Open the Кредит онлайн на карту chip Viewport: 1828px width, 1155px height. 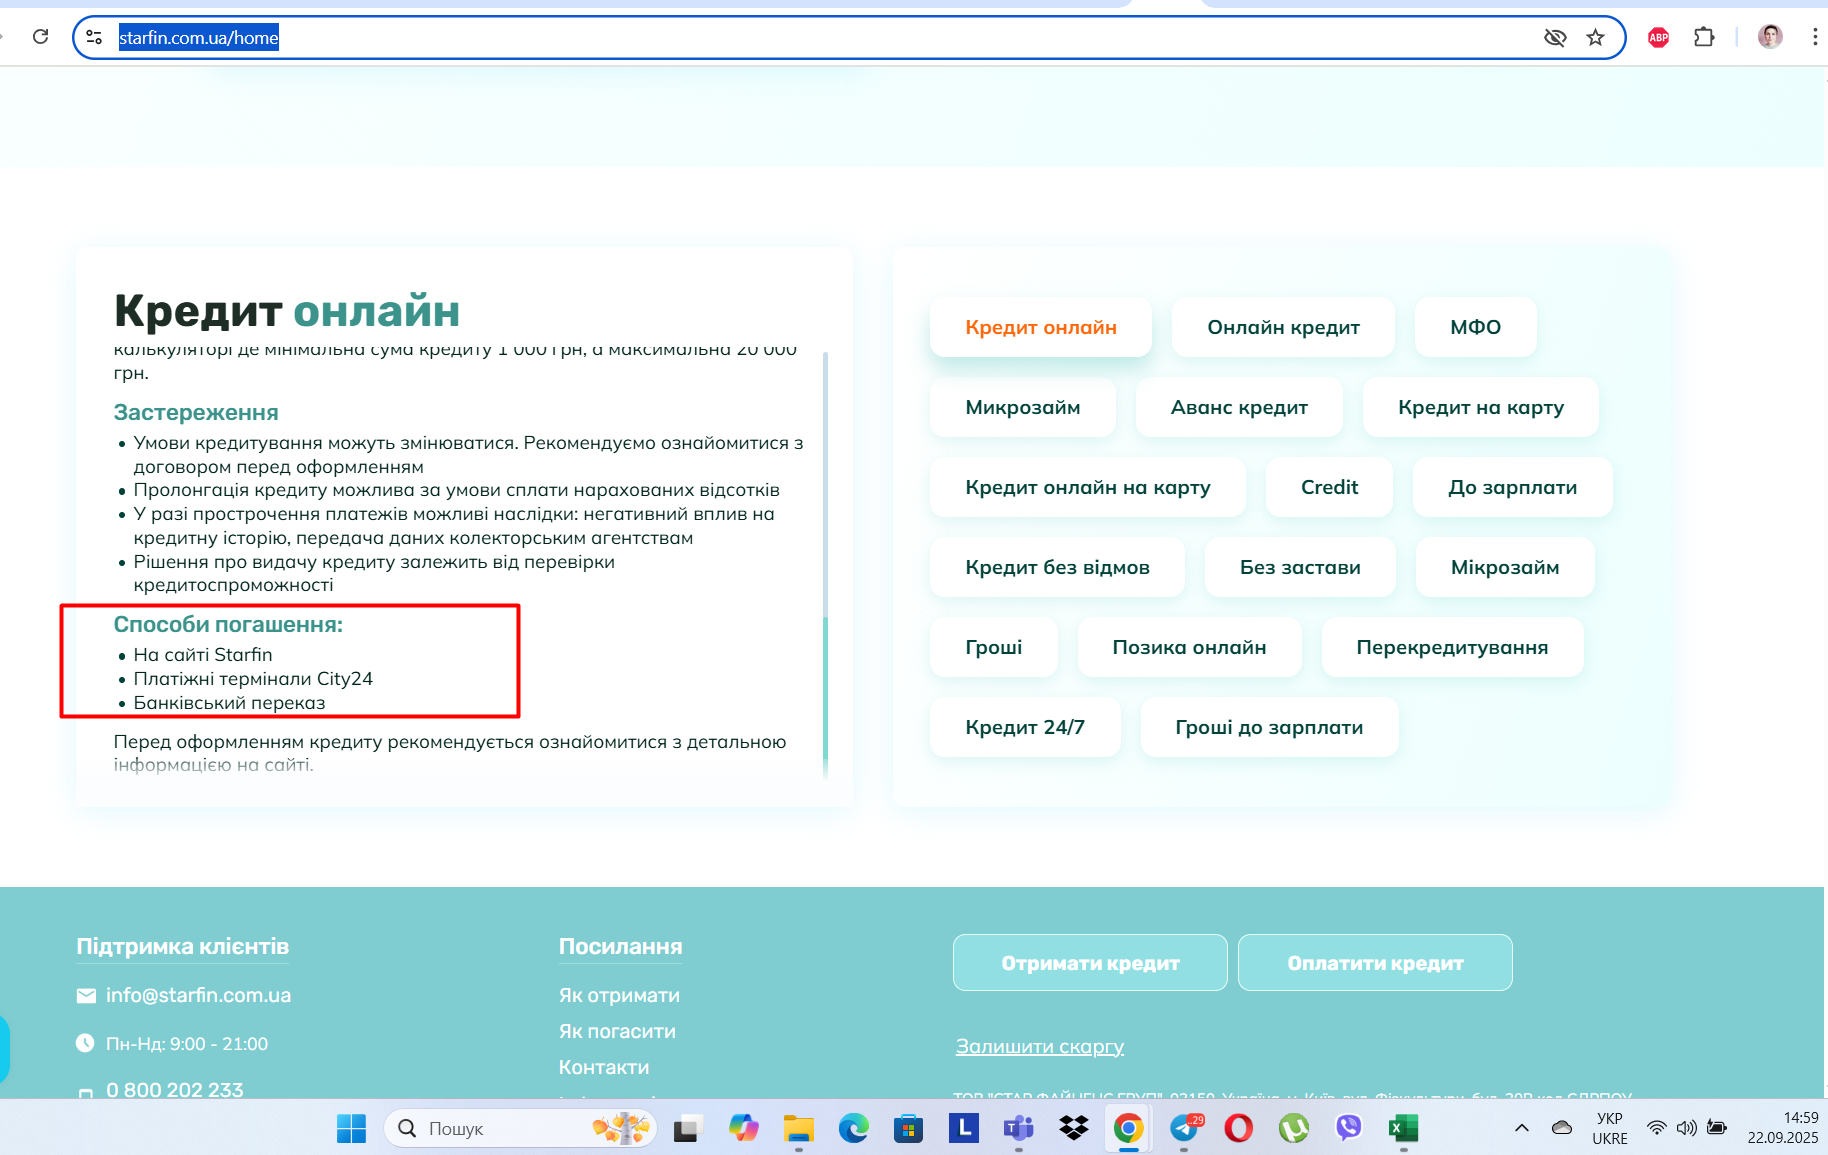pos(1088,487)
